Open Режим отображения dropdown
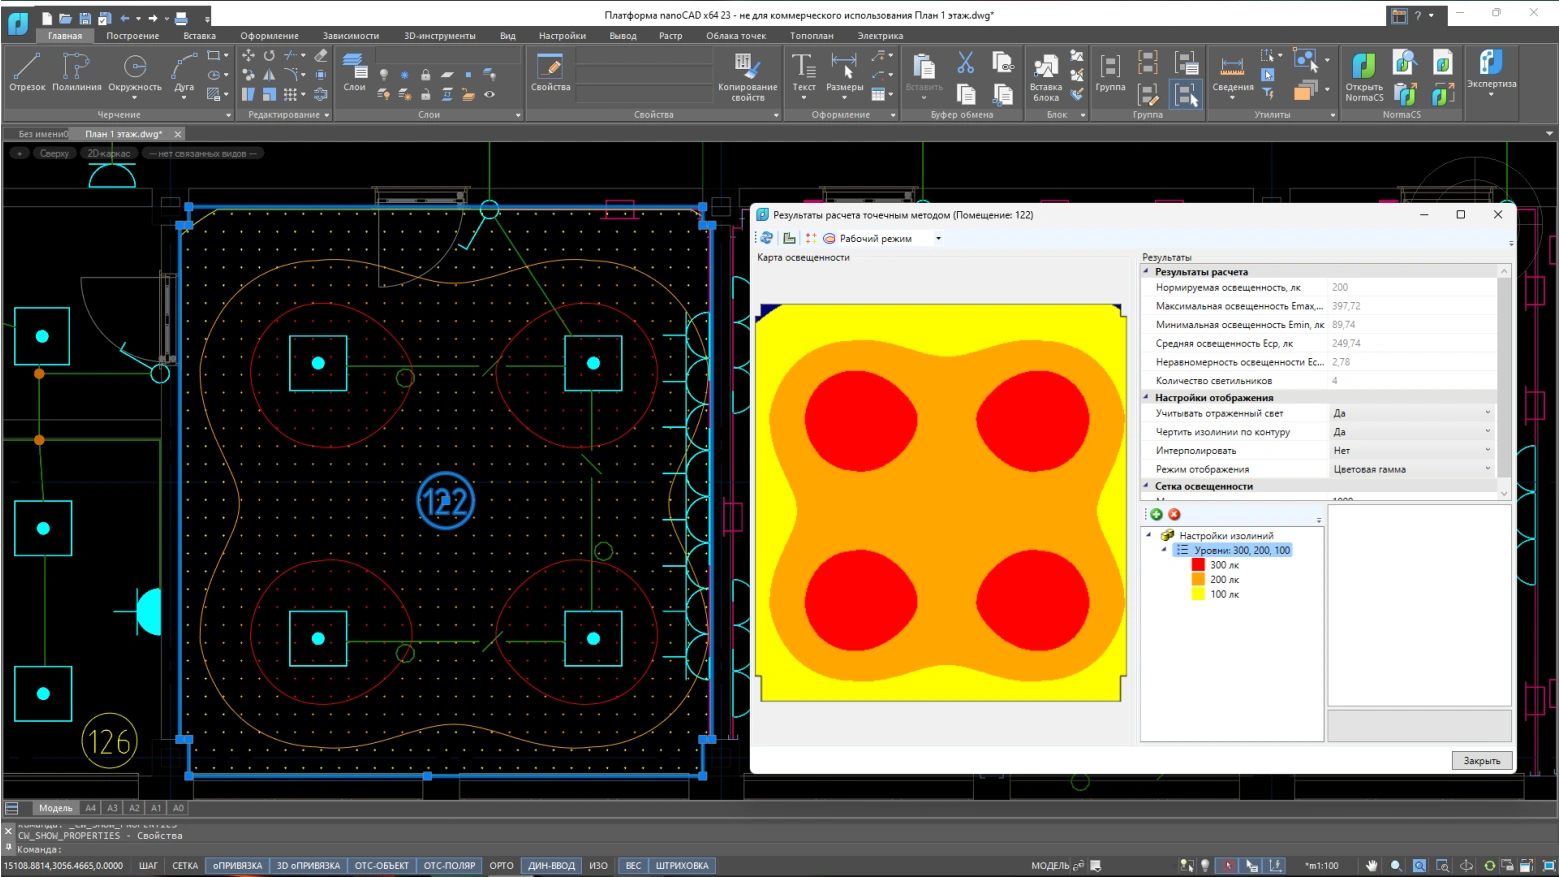This screenshot has height=877, width=1560. tap(1487, 469)
